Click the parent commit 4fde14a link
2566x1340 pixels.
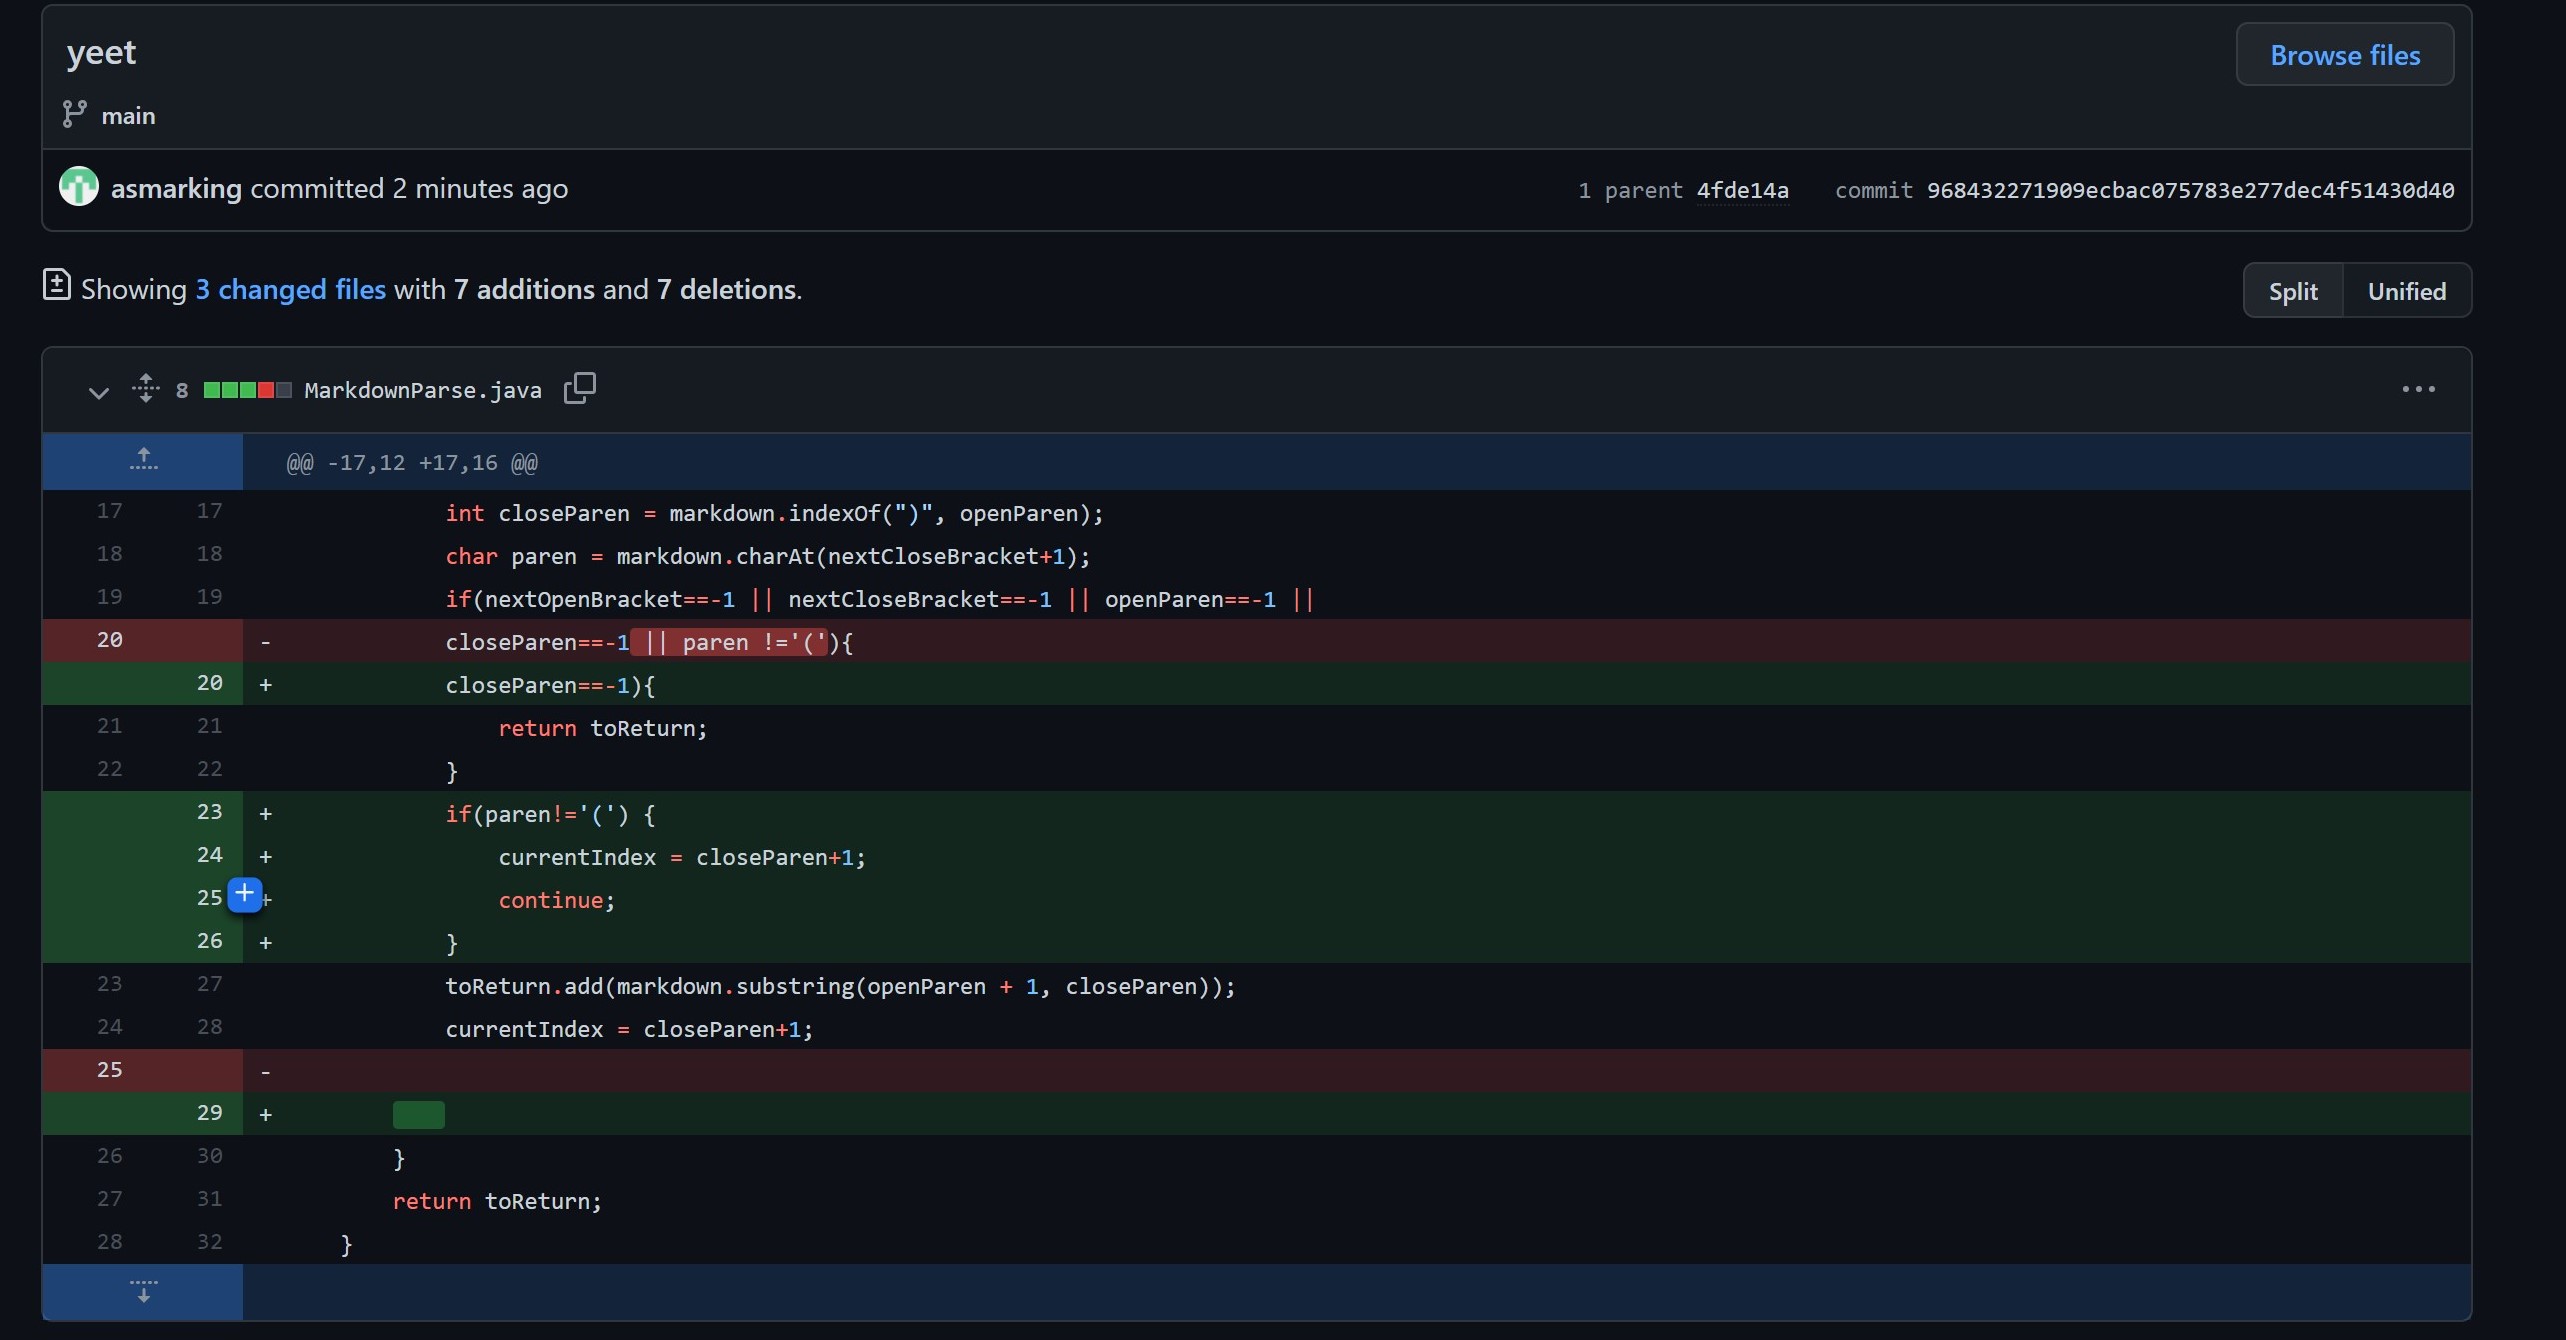1742,190
